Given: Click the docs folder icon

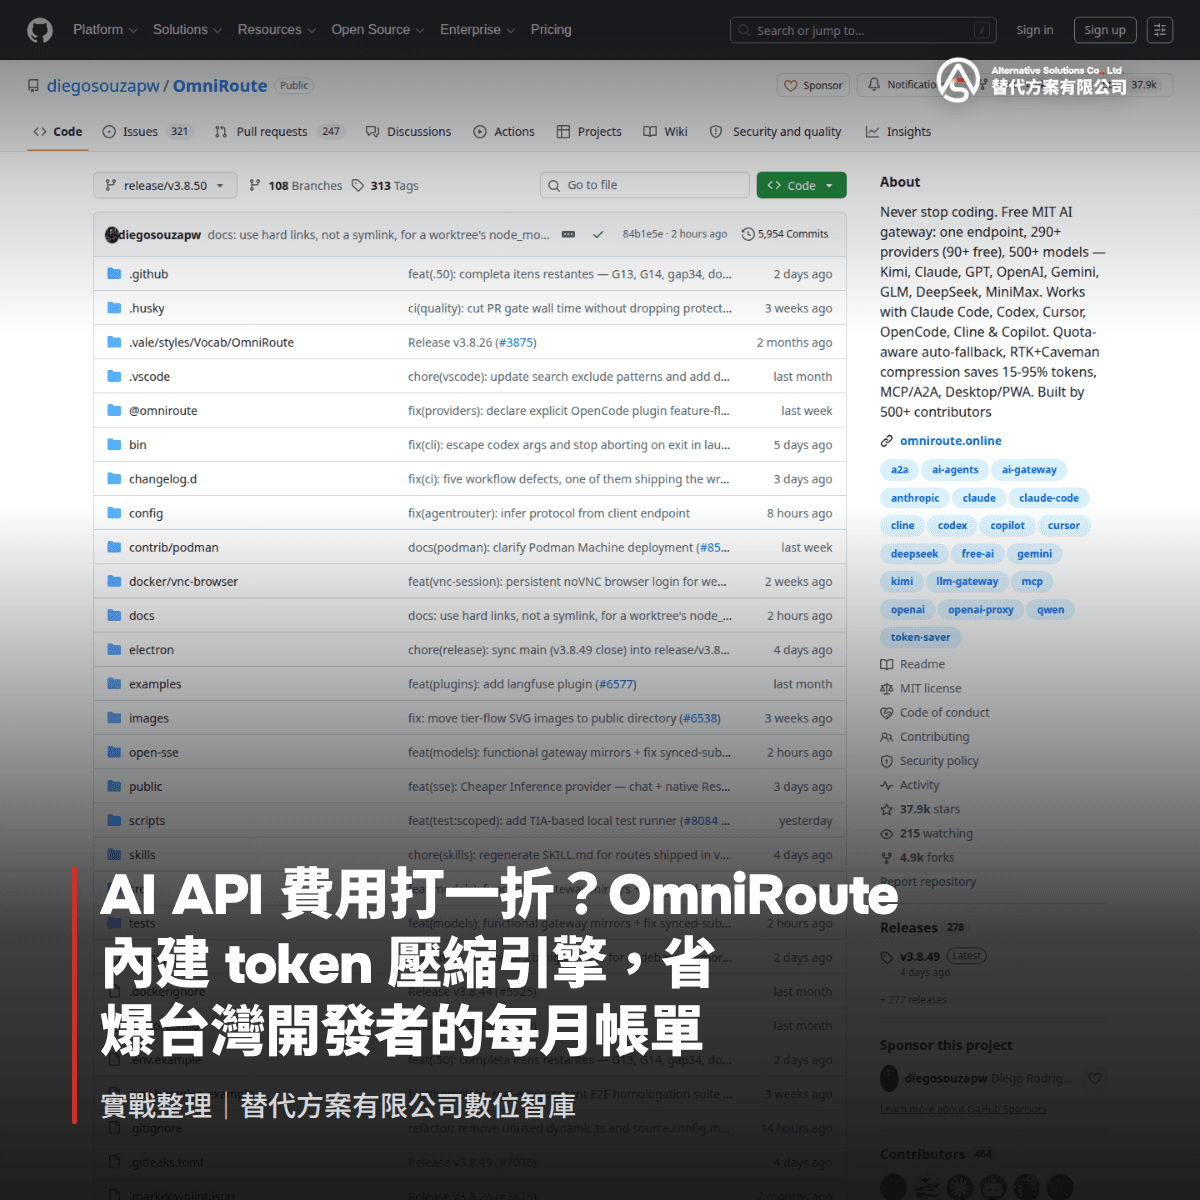Looking at the screenshot, I should point(115,615).
